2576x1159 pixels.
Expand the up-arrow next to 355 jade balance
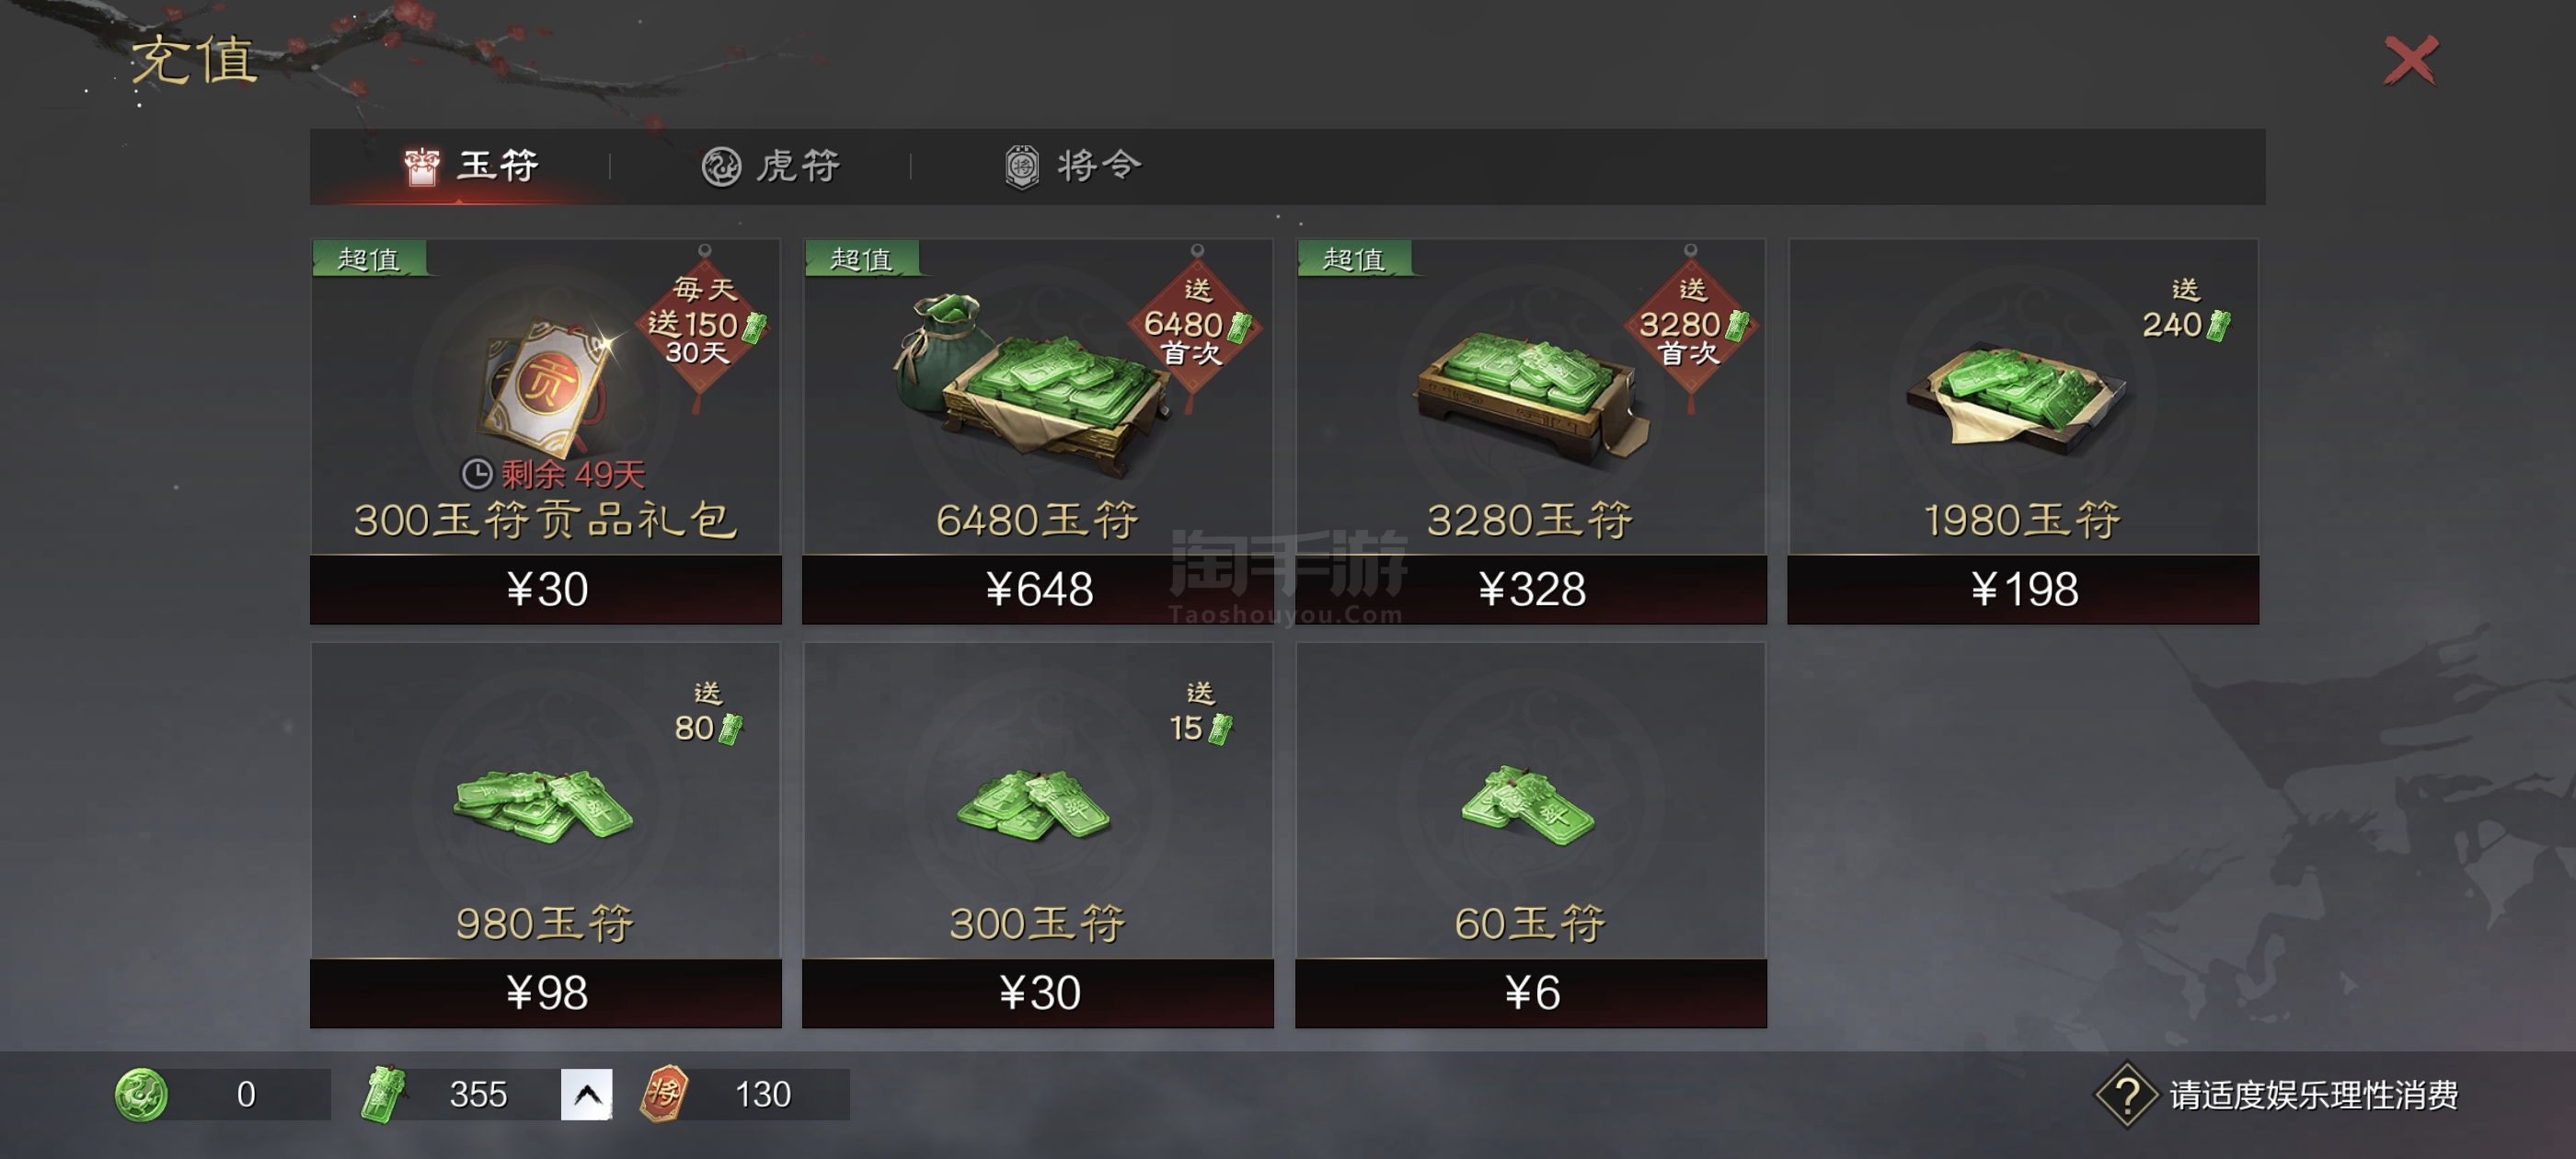[x=586, y=1094]
